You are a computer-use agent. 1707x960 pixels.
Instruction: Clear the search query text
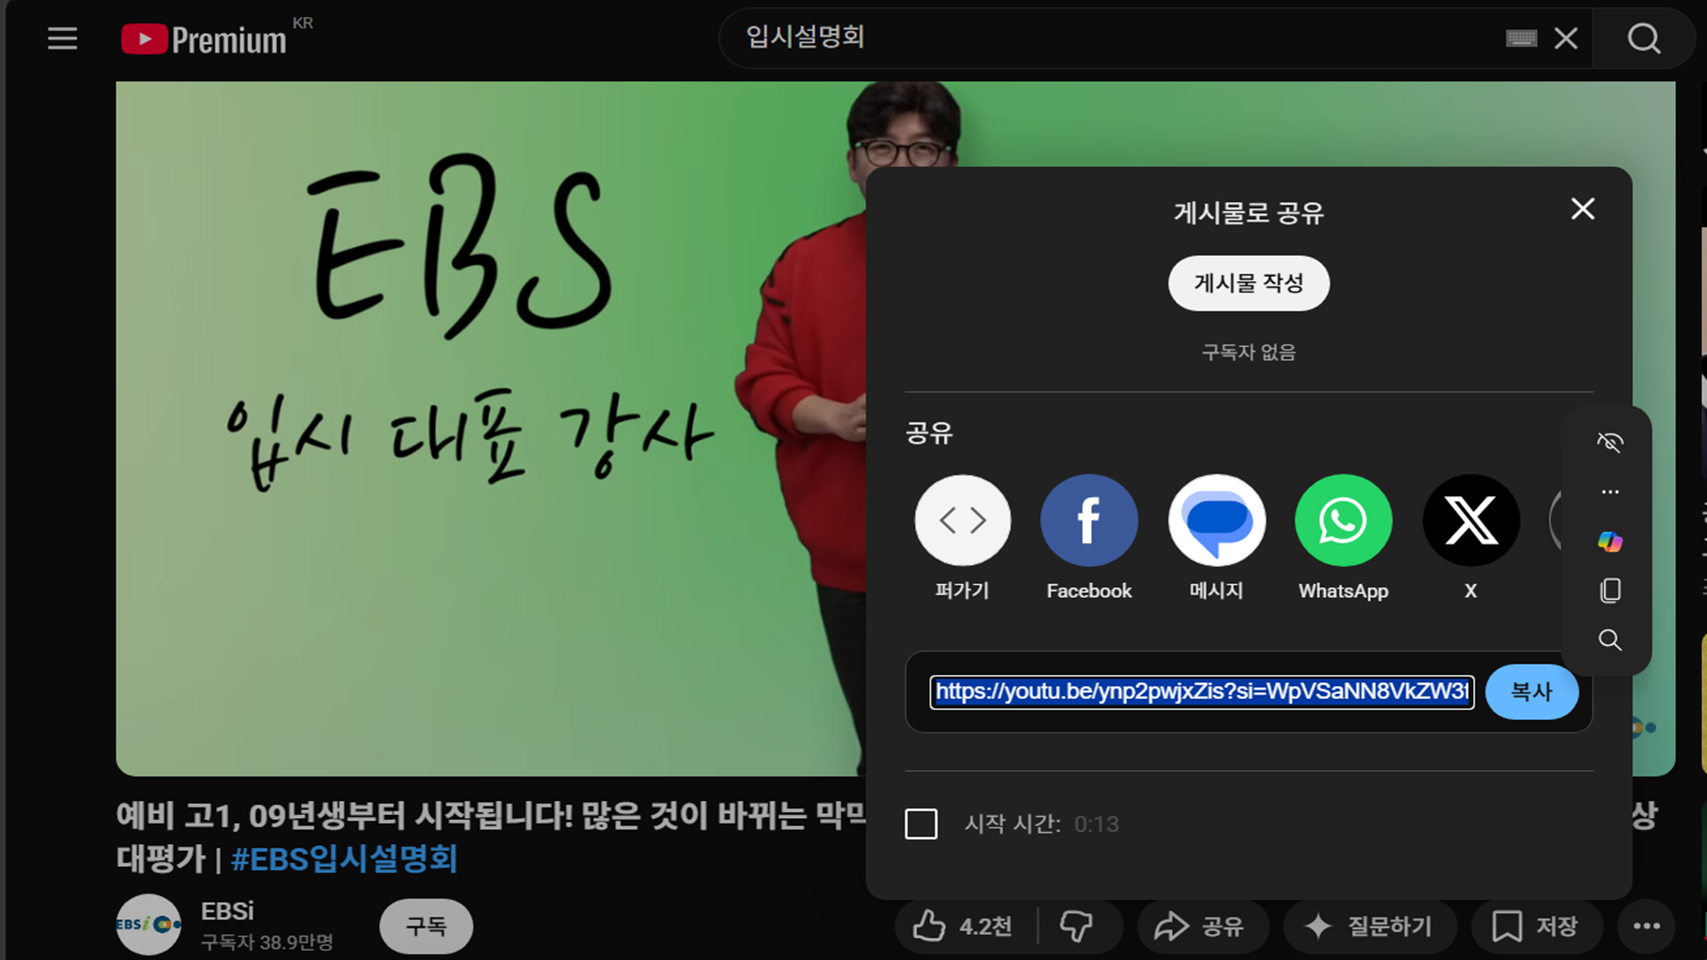1566,38
